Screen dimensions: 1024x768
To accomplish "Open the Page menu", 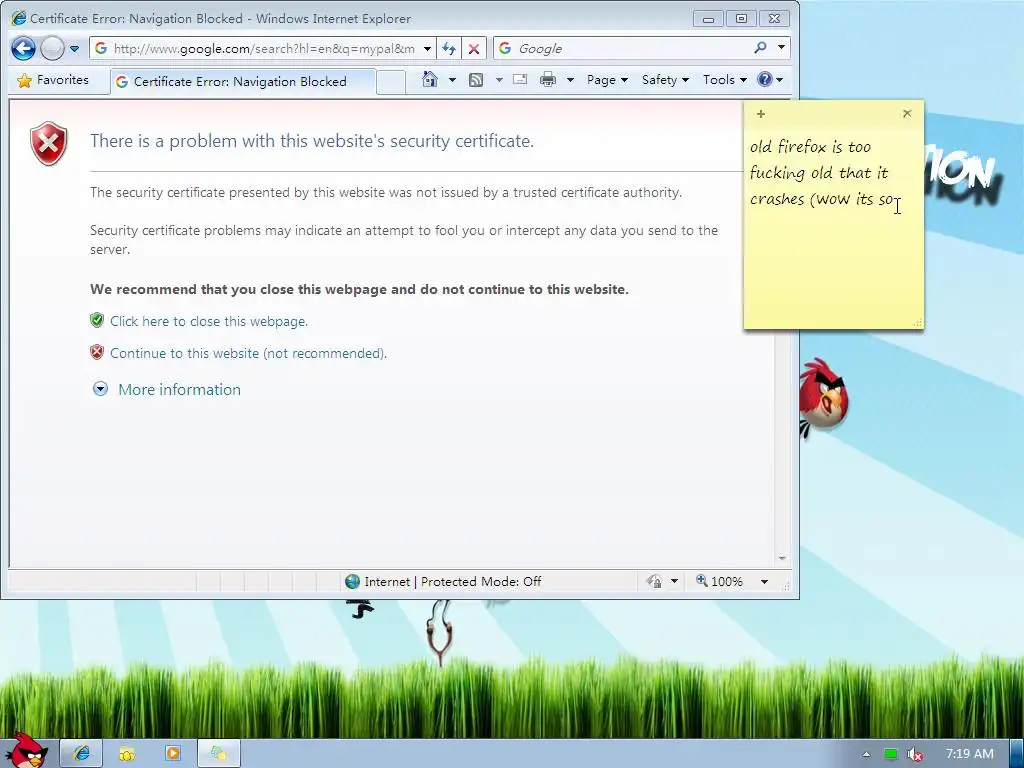I will 607,80.
